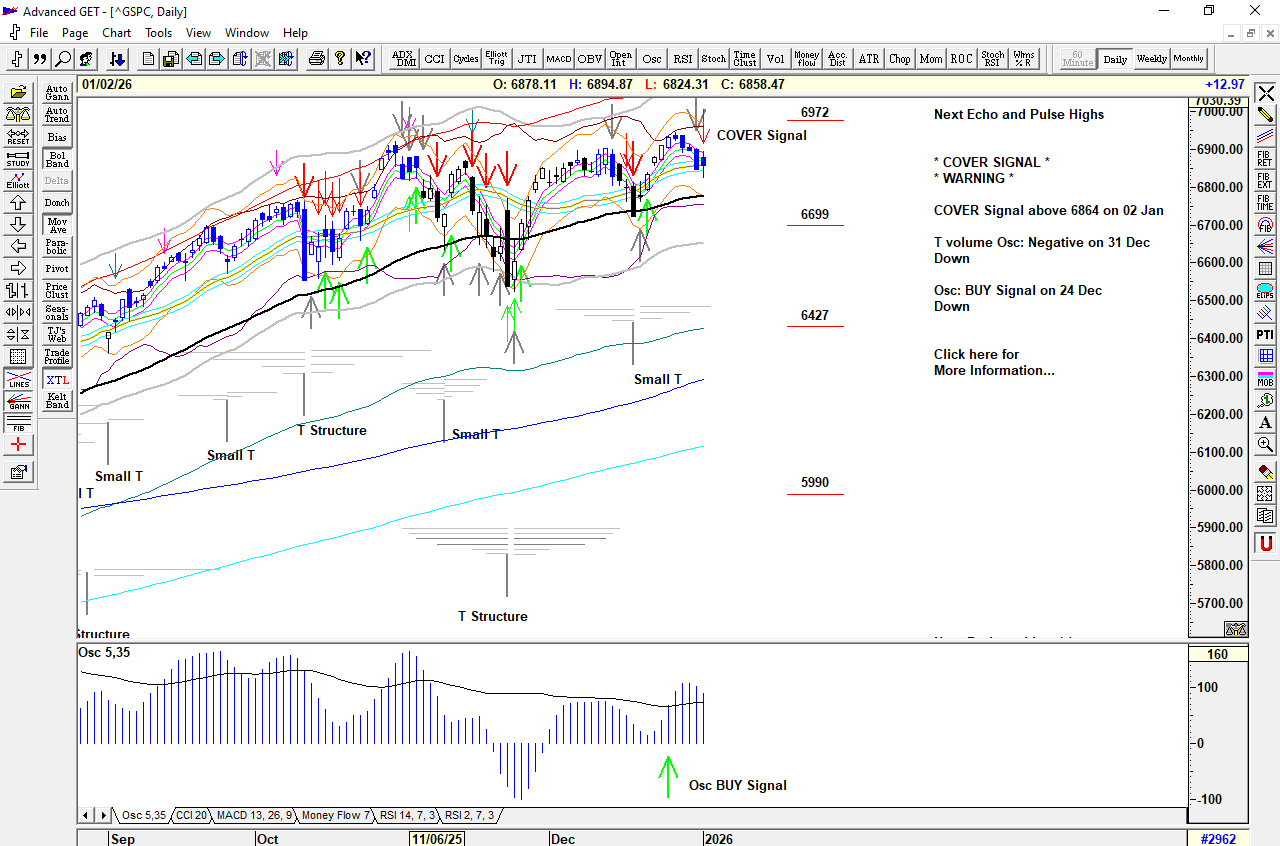Open the Gann lines tool

click(x=18, y=403)
